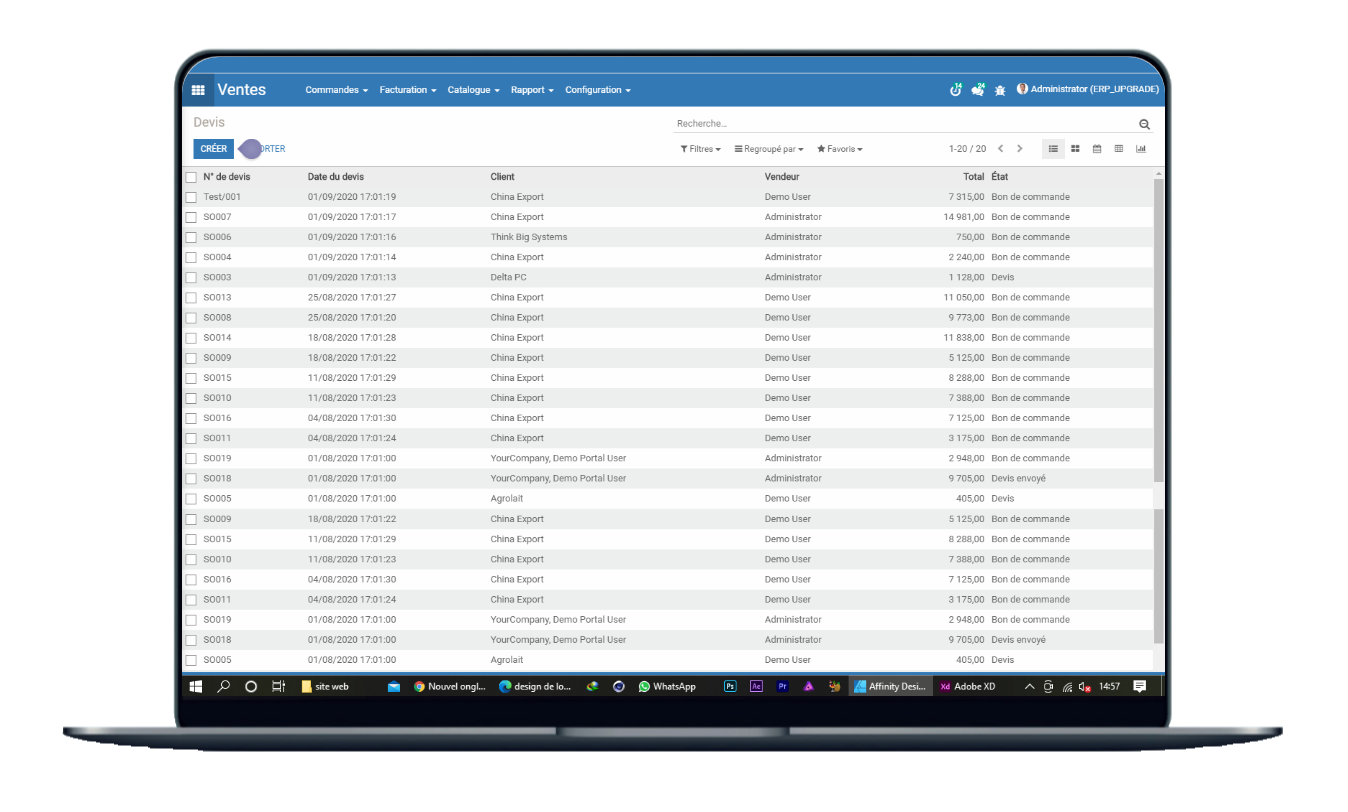Check the box for Test/001 row
The image size is (1348, 812).
point(191,197)
